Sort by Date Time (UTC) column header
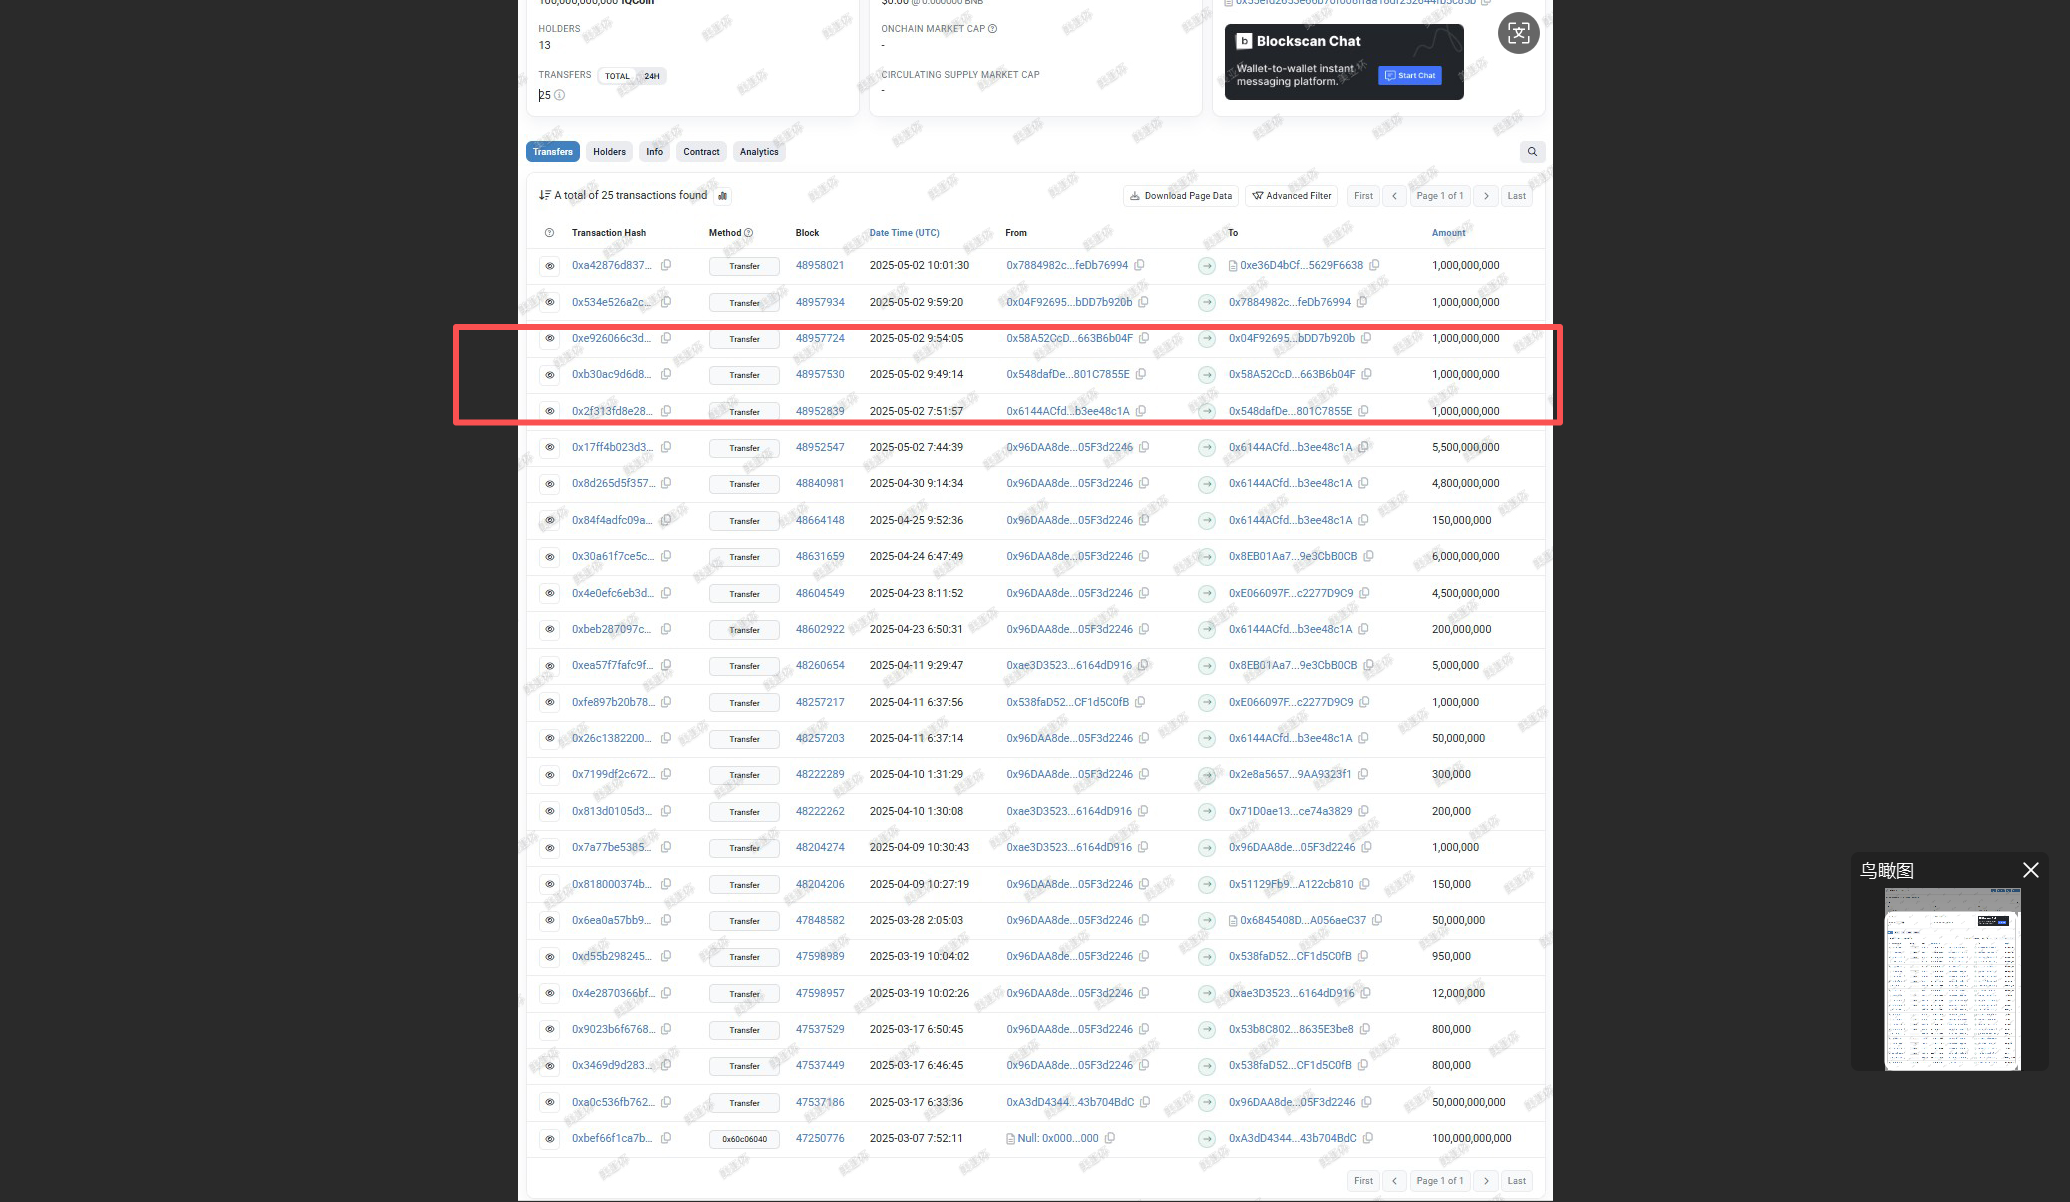2070x1202 pixels. click(904, 233)
